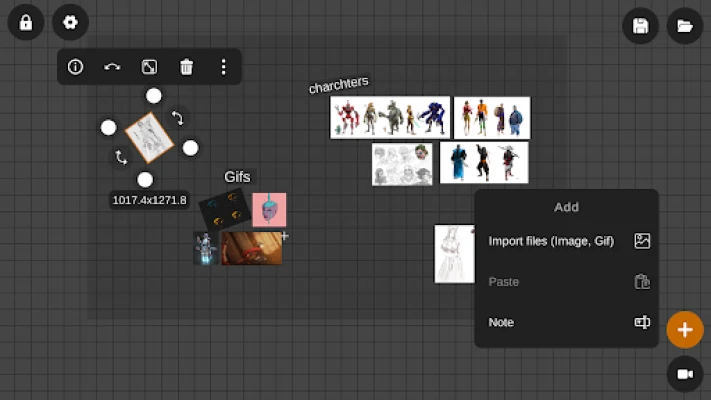
Task: Click the upper-right rotate handle on selected image
Action: pos(178,118)
